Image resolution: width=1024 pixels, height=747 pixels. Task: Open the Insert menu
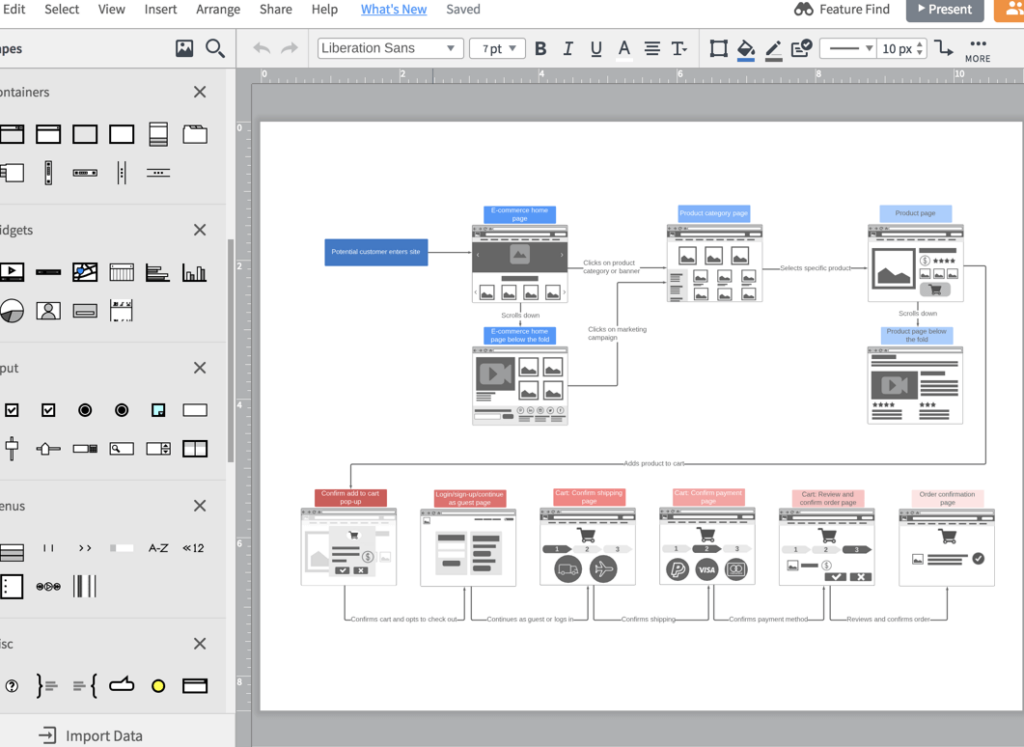(x=160, y=9)
